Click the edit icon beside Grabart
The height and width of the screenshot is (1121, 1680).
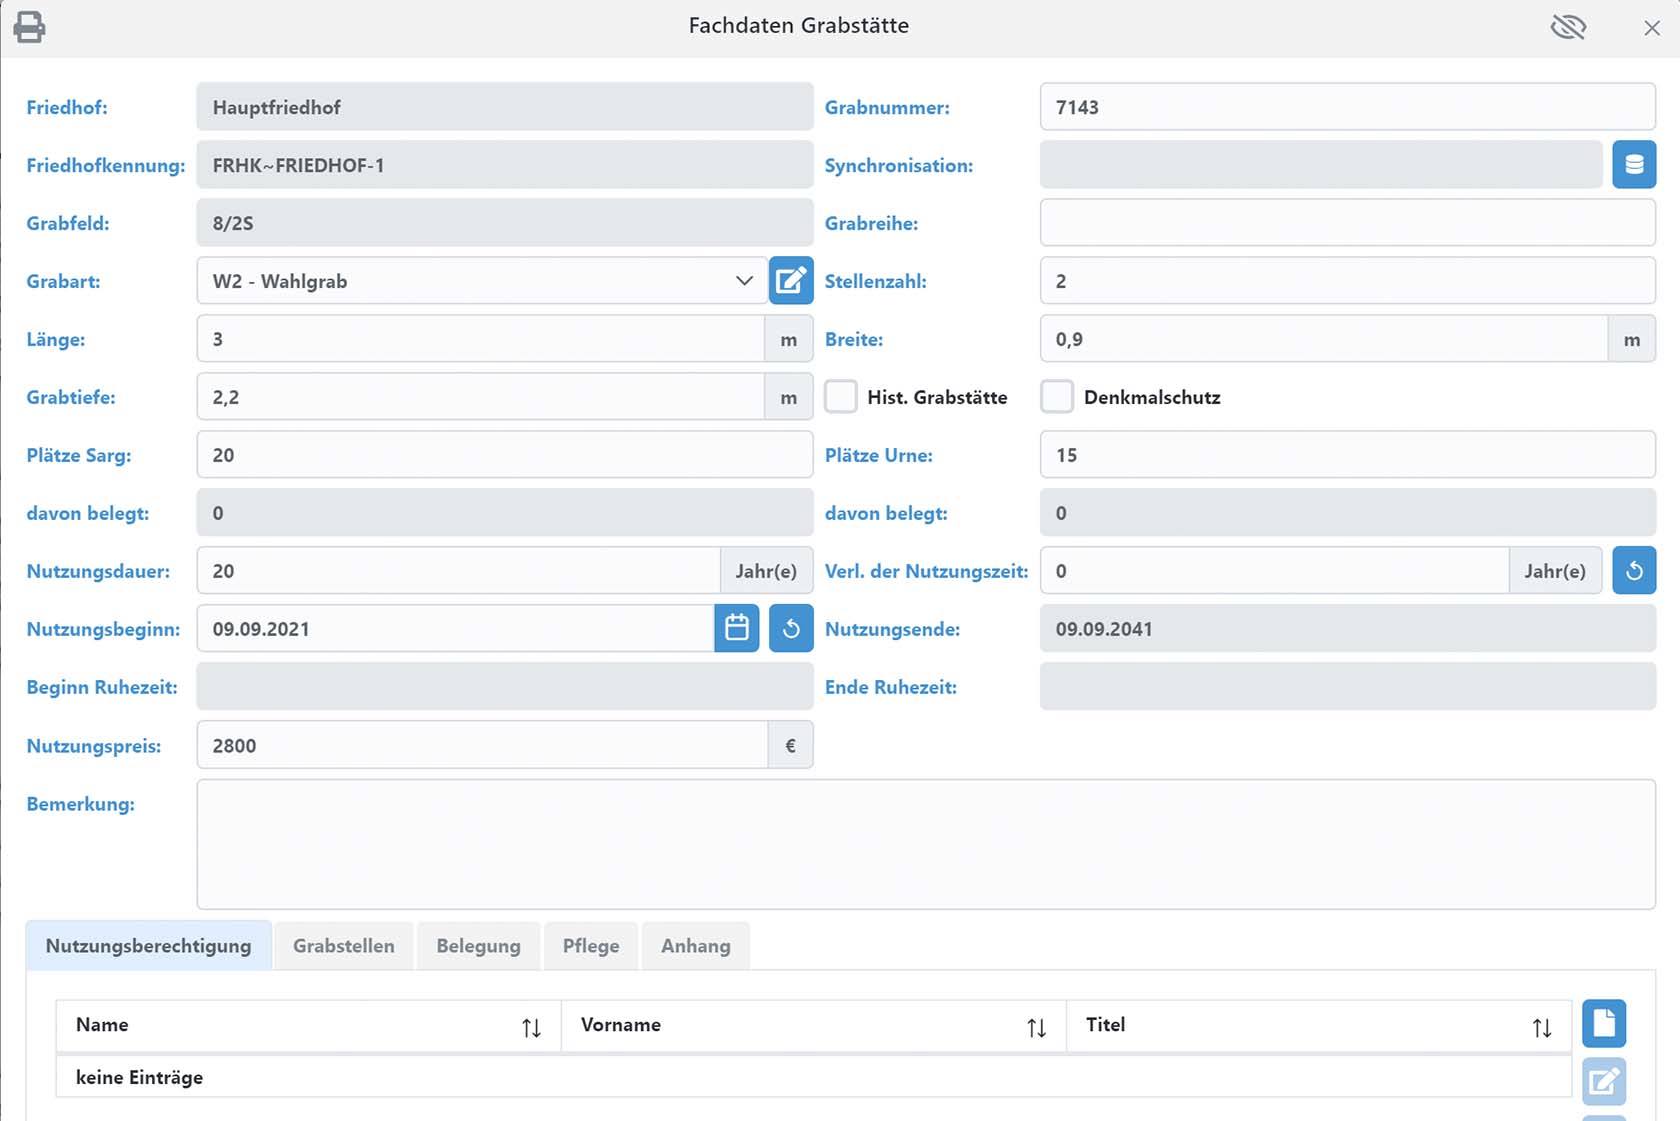tap(790, 281)
